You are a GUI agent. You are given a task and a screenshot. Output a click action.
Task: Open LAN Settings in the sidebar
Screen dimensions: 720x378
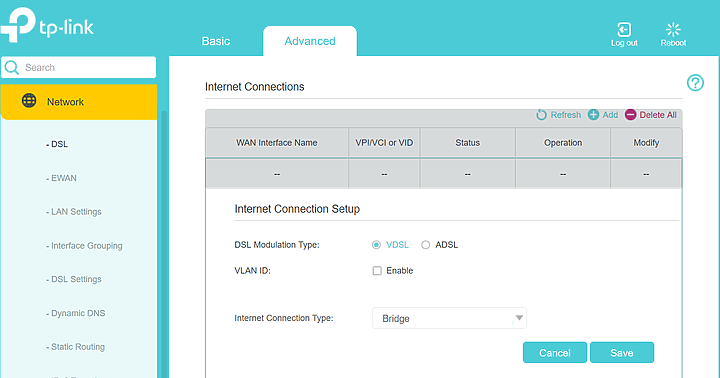[x=73, y=212]
